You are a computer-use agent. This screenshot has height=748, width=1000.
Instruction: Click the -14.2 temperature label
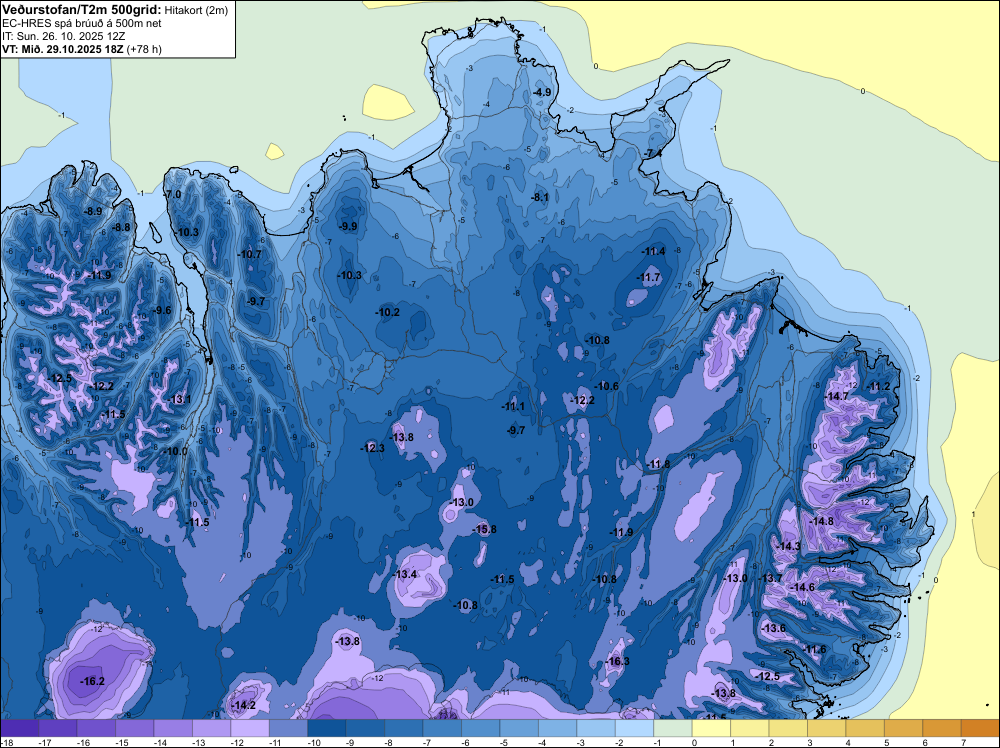point(243,705)
